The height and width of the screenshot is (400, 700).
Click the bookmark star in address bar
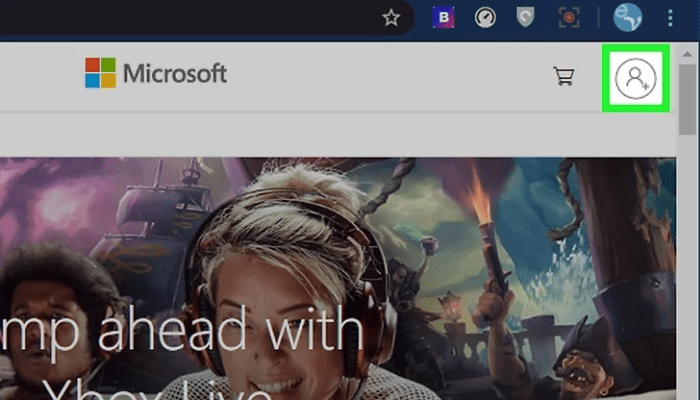coord(392,17)
